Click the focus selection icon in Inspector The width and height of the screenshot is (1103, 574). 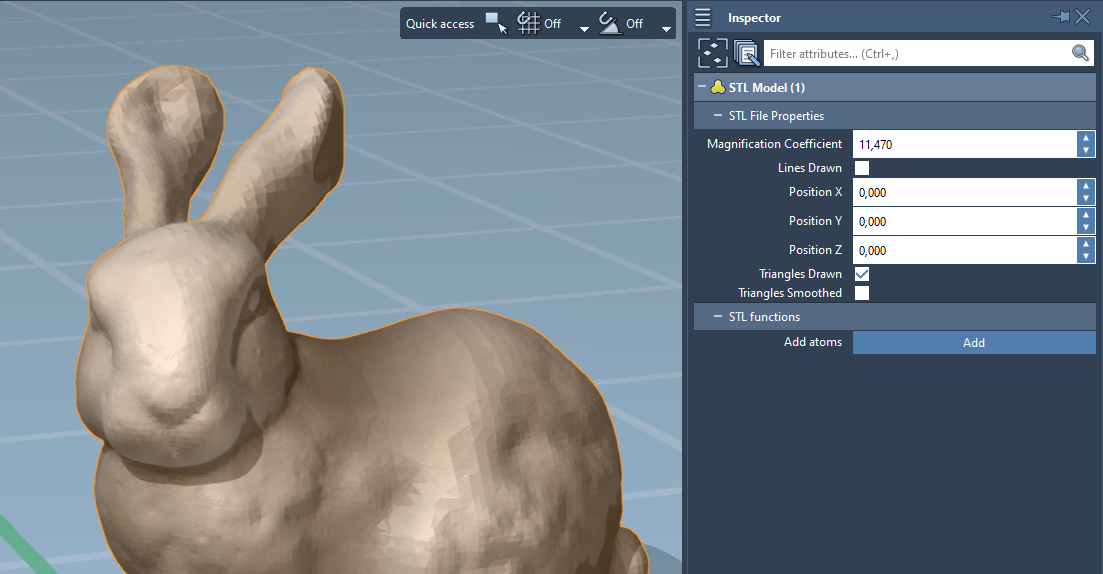click(x=713, y=53)
